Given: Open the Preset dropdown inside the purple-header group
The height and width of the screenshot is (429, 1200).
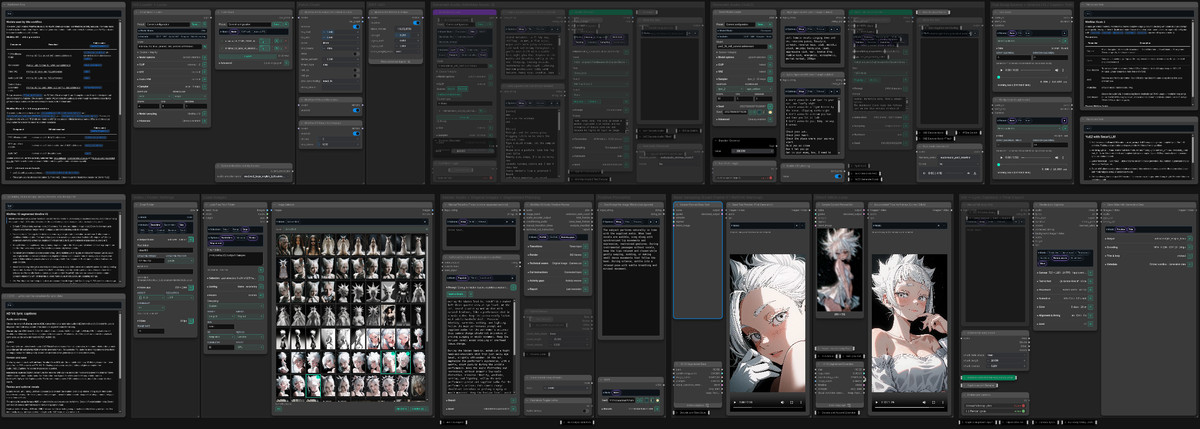Looking at the screenshot, I should (x=462, y=22).
